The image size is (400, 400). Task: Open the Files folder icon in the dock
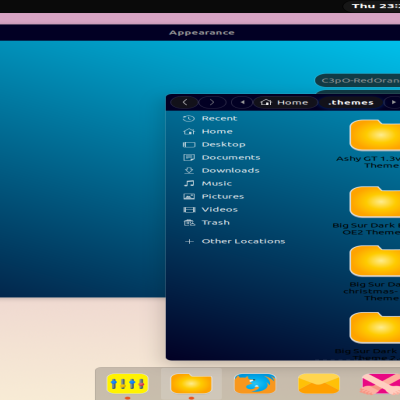[x=191, y=384]
